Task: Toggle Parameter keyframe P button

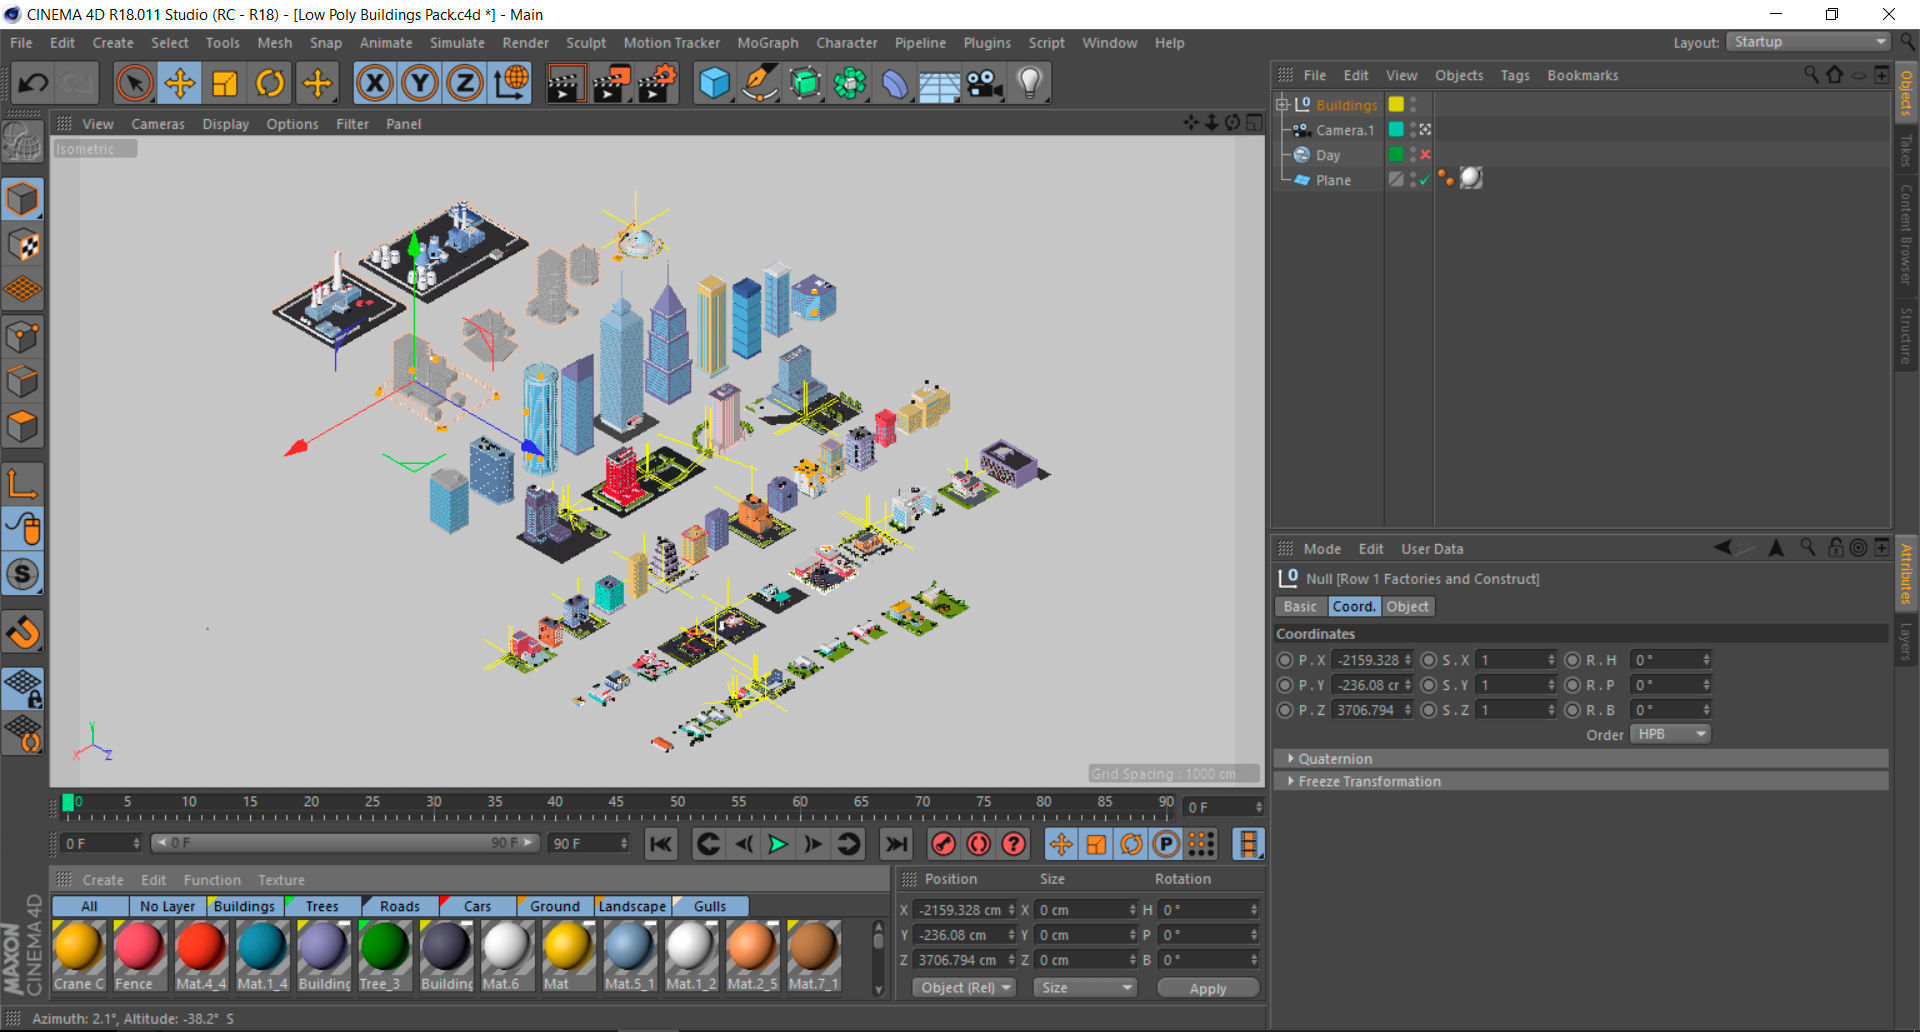Action: (1166, 844)
